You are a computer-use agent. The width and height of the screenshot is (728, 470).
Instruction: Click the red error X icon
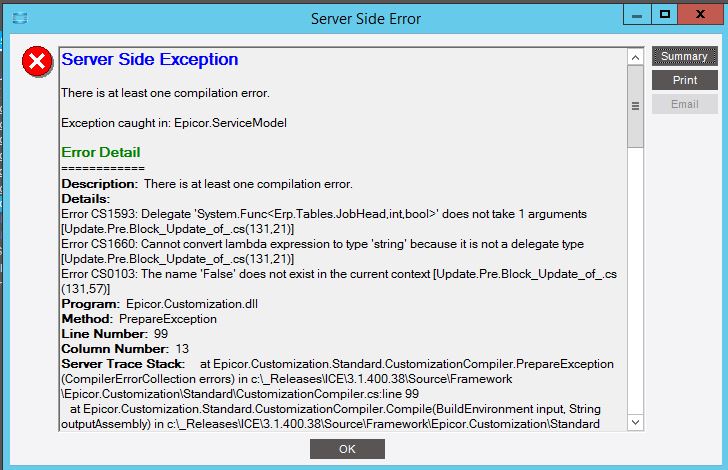pos(38,63)
